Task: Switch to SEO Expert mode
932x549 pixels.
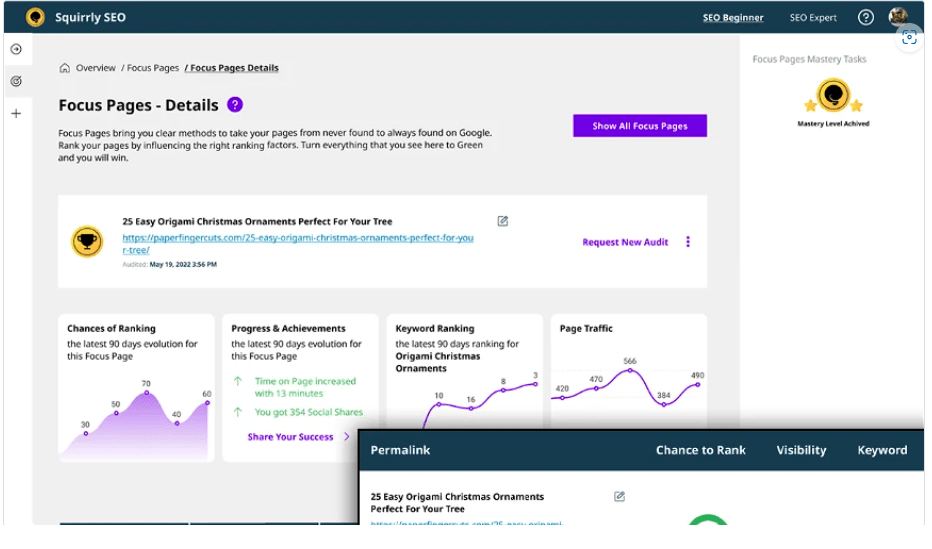Action: tap(813, 18)
